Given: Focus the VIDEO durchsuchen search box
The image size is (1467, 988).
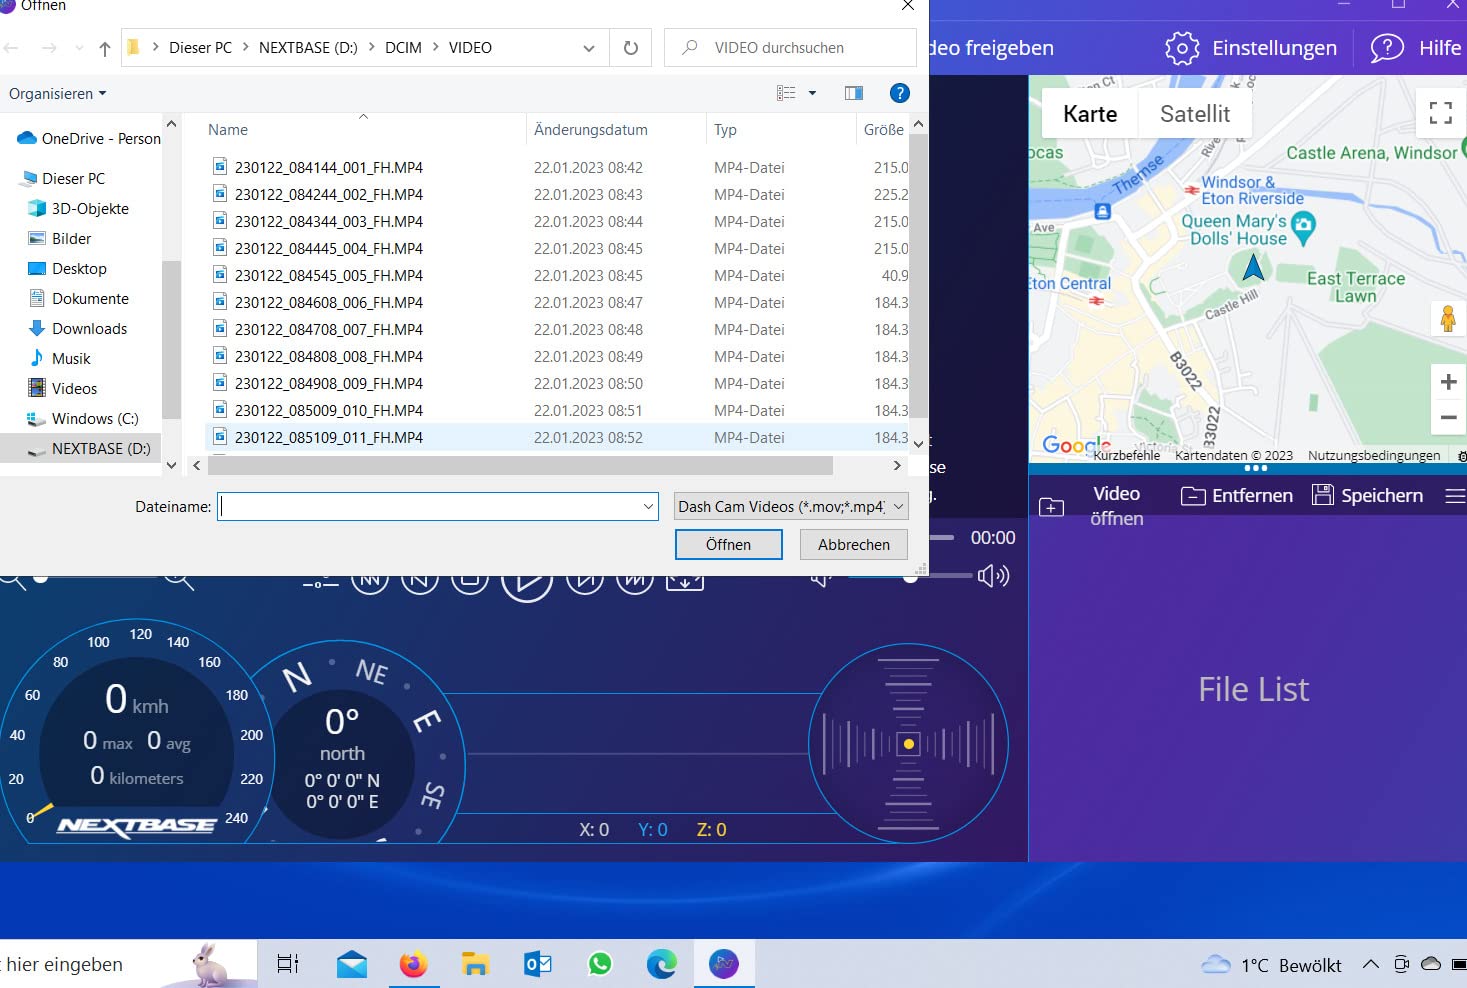Looking at the screenshot, I should tap(790, 48).
